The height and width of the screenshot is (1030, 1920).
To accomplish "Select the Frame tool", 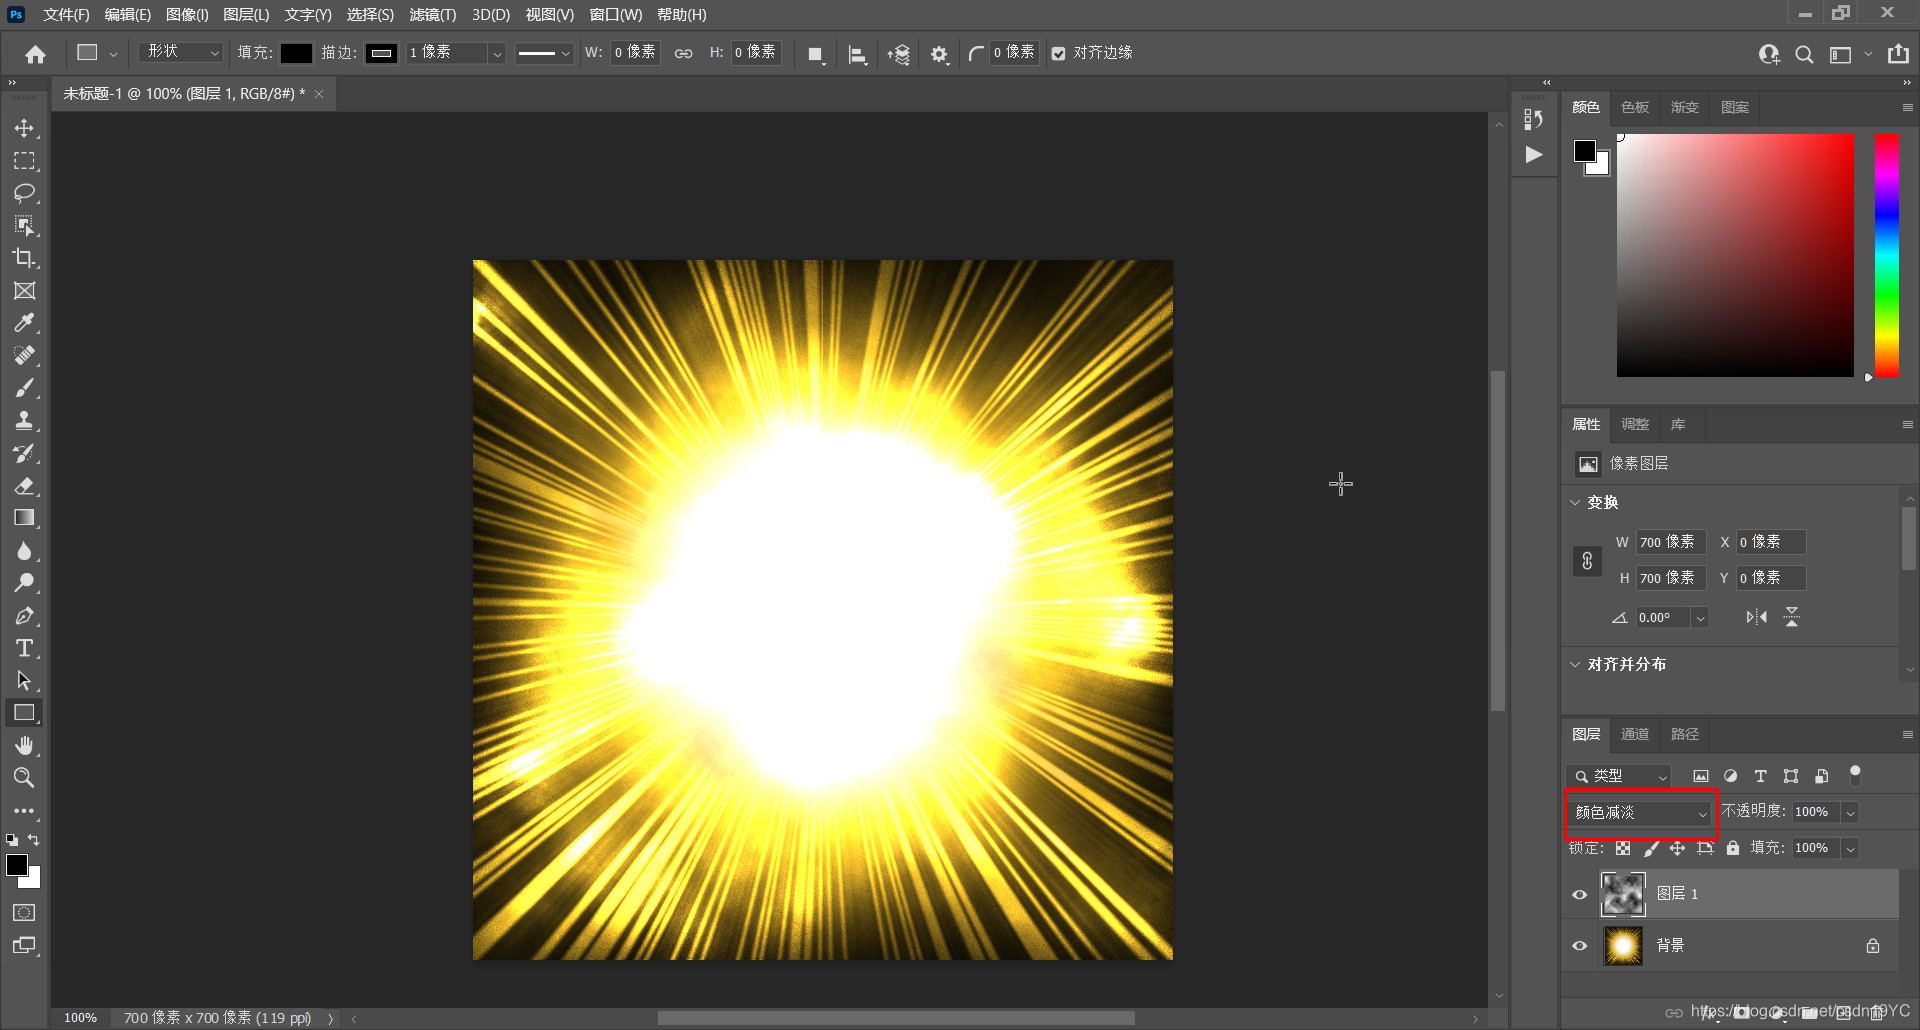I will pos(24,291).
